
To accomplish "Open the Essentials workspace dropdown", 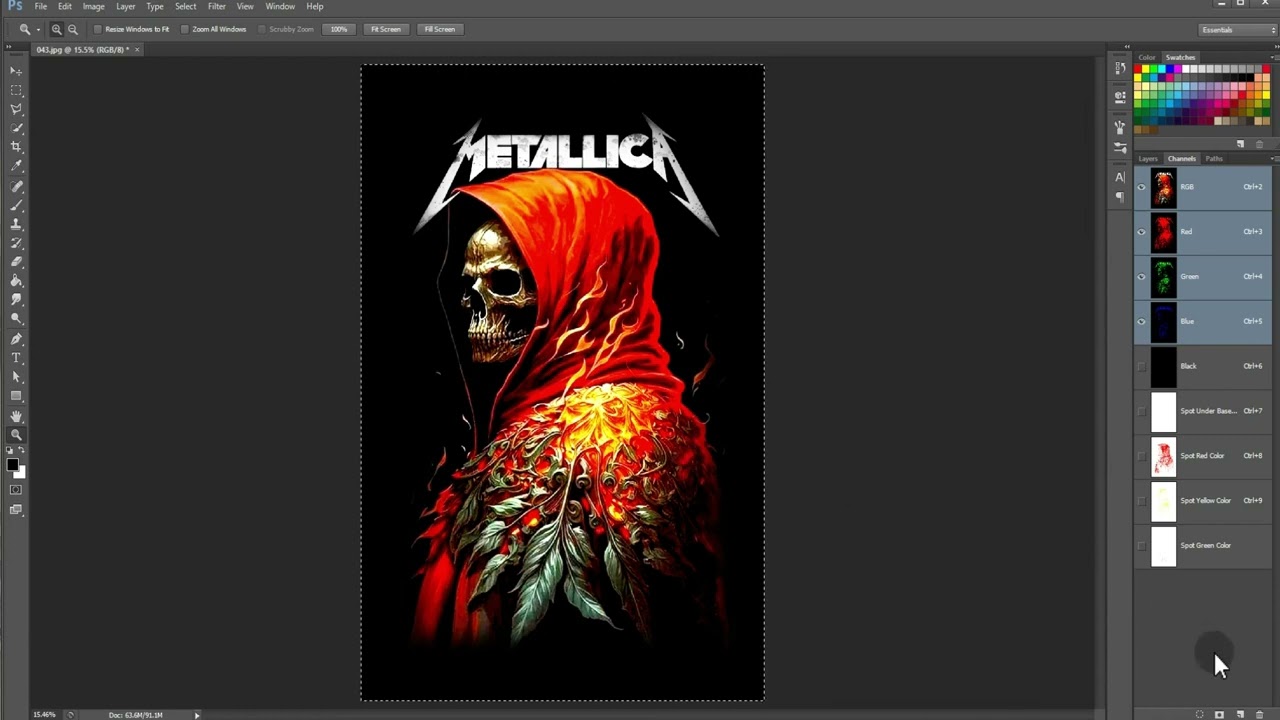I will (x=1237, y=30).
